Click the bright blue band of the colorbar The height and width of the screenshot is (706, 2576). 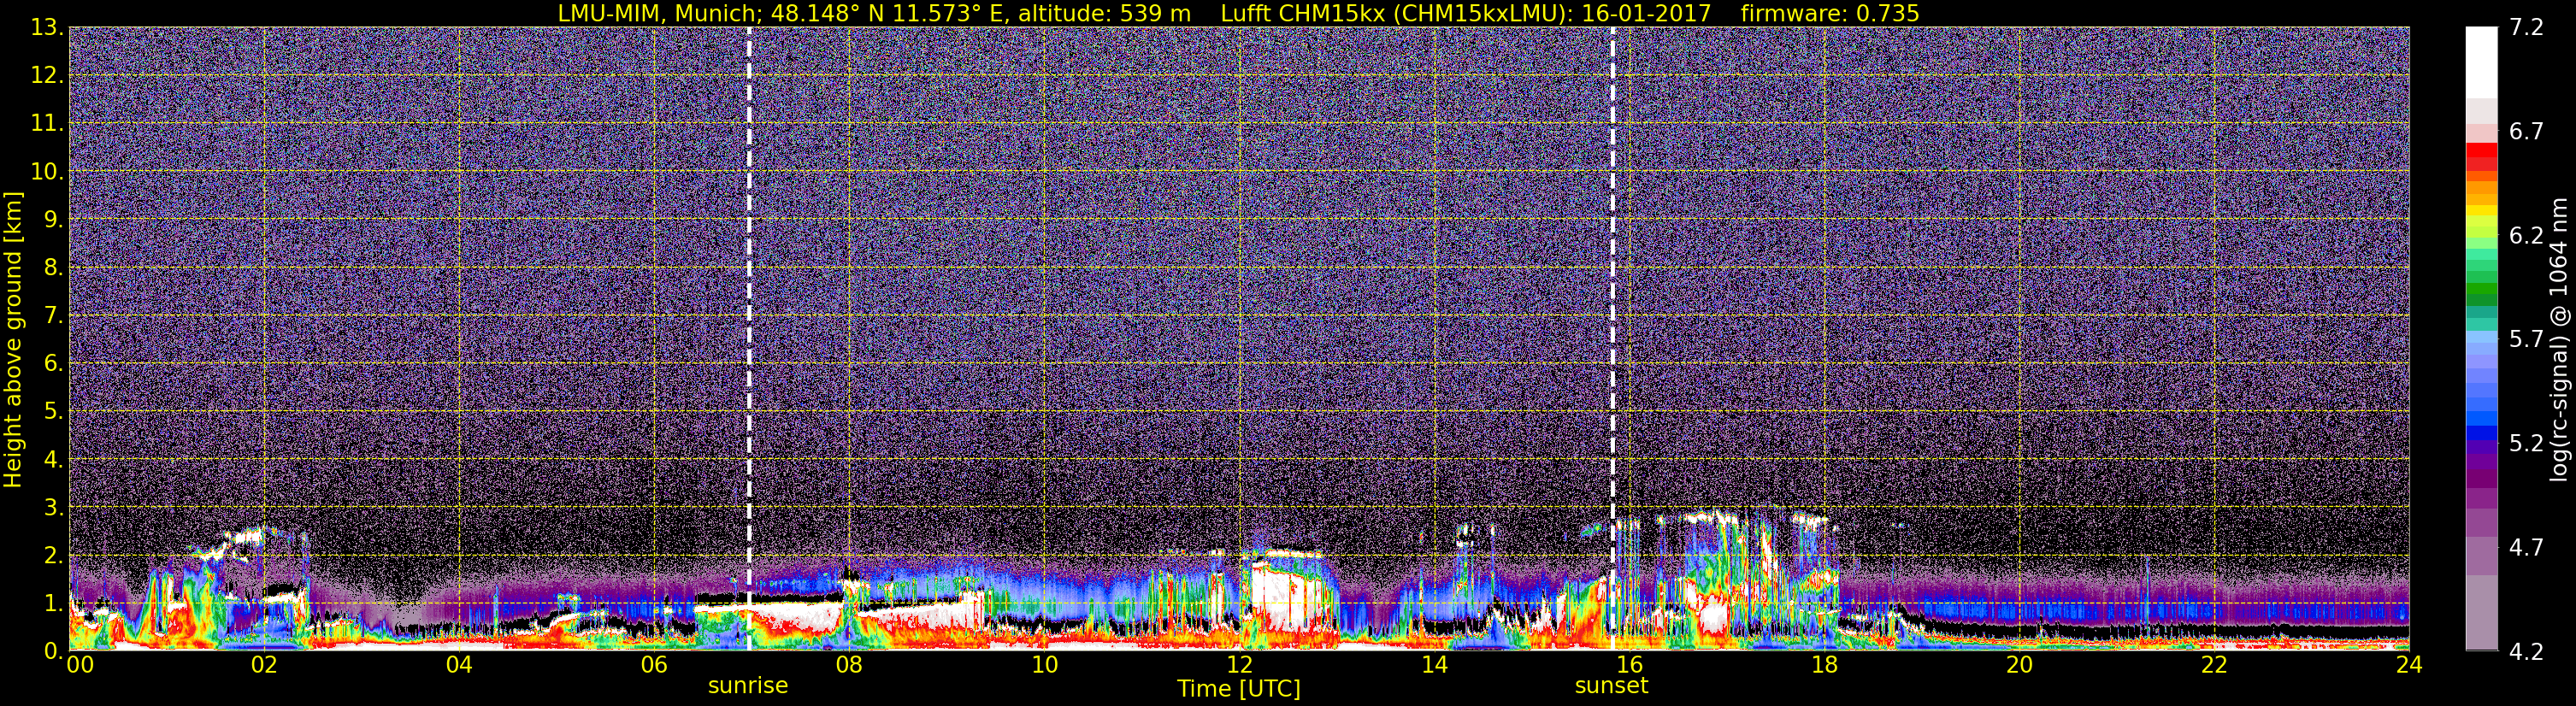click(2481, 420)
